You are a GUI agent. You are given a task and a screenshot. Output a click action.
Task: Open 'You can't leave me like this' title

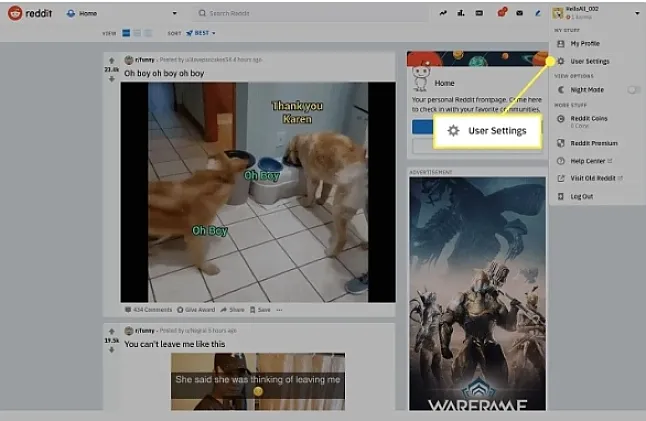[175, 344]
